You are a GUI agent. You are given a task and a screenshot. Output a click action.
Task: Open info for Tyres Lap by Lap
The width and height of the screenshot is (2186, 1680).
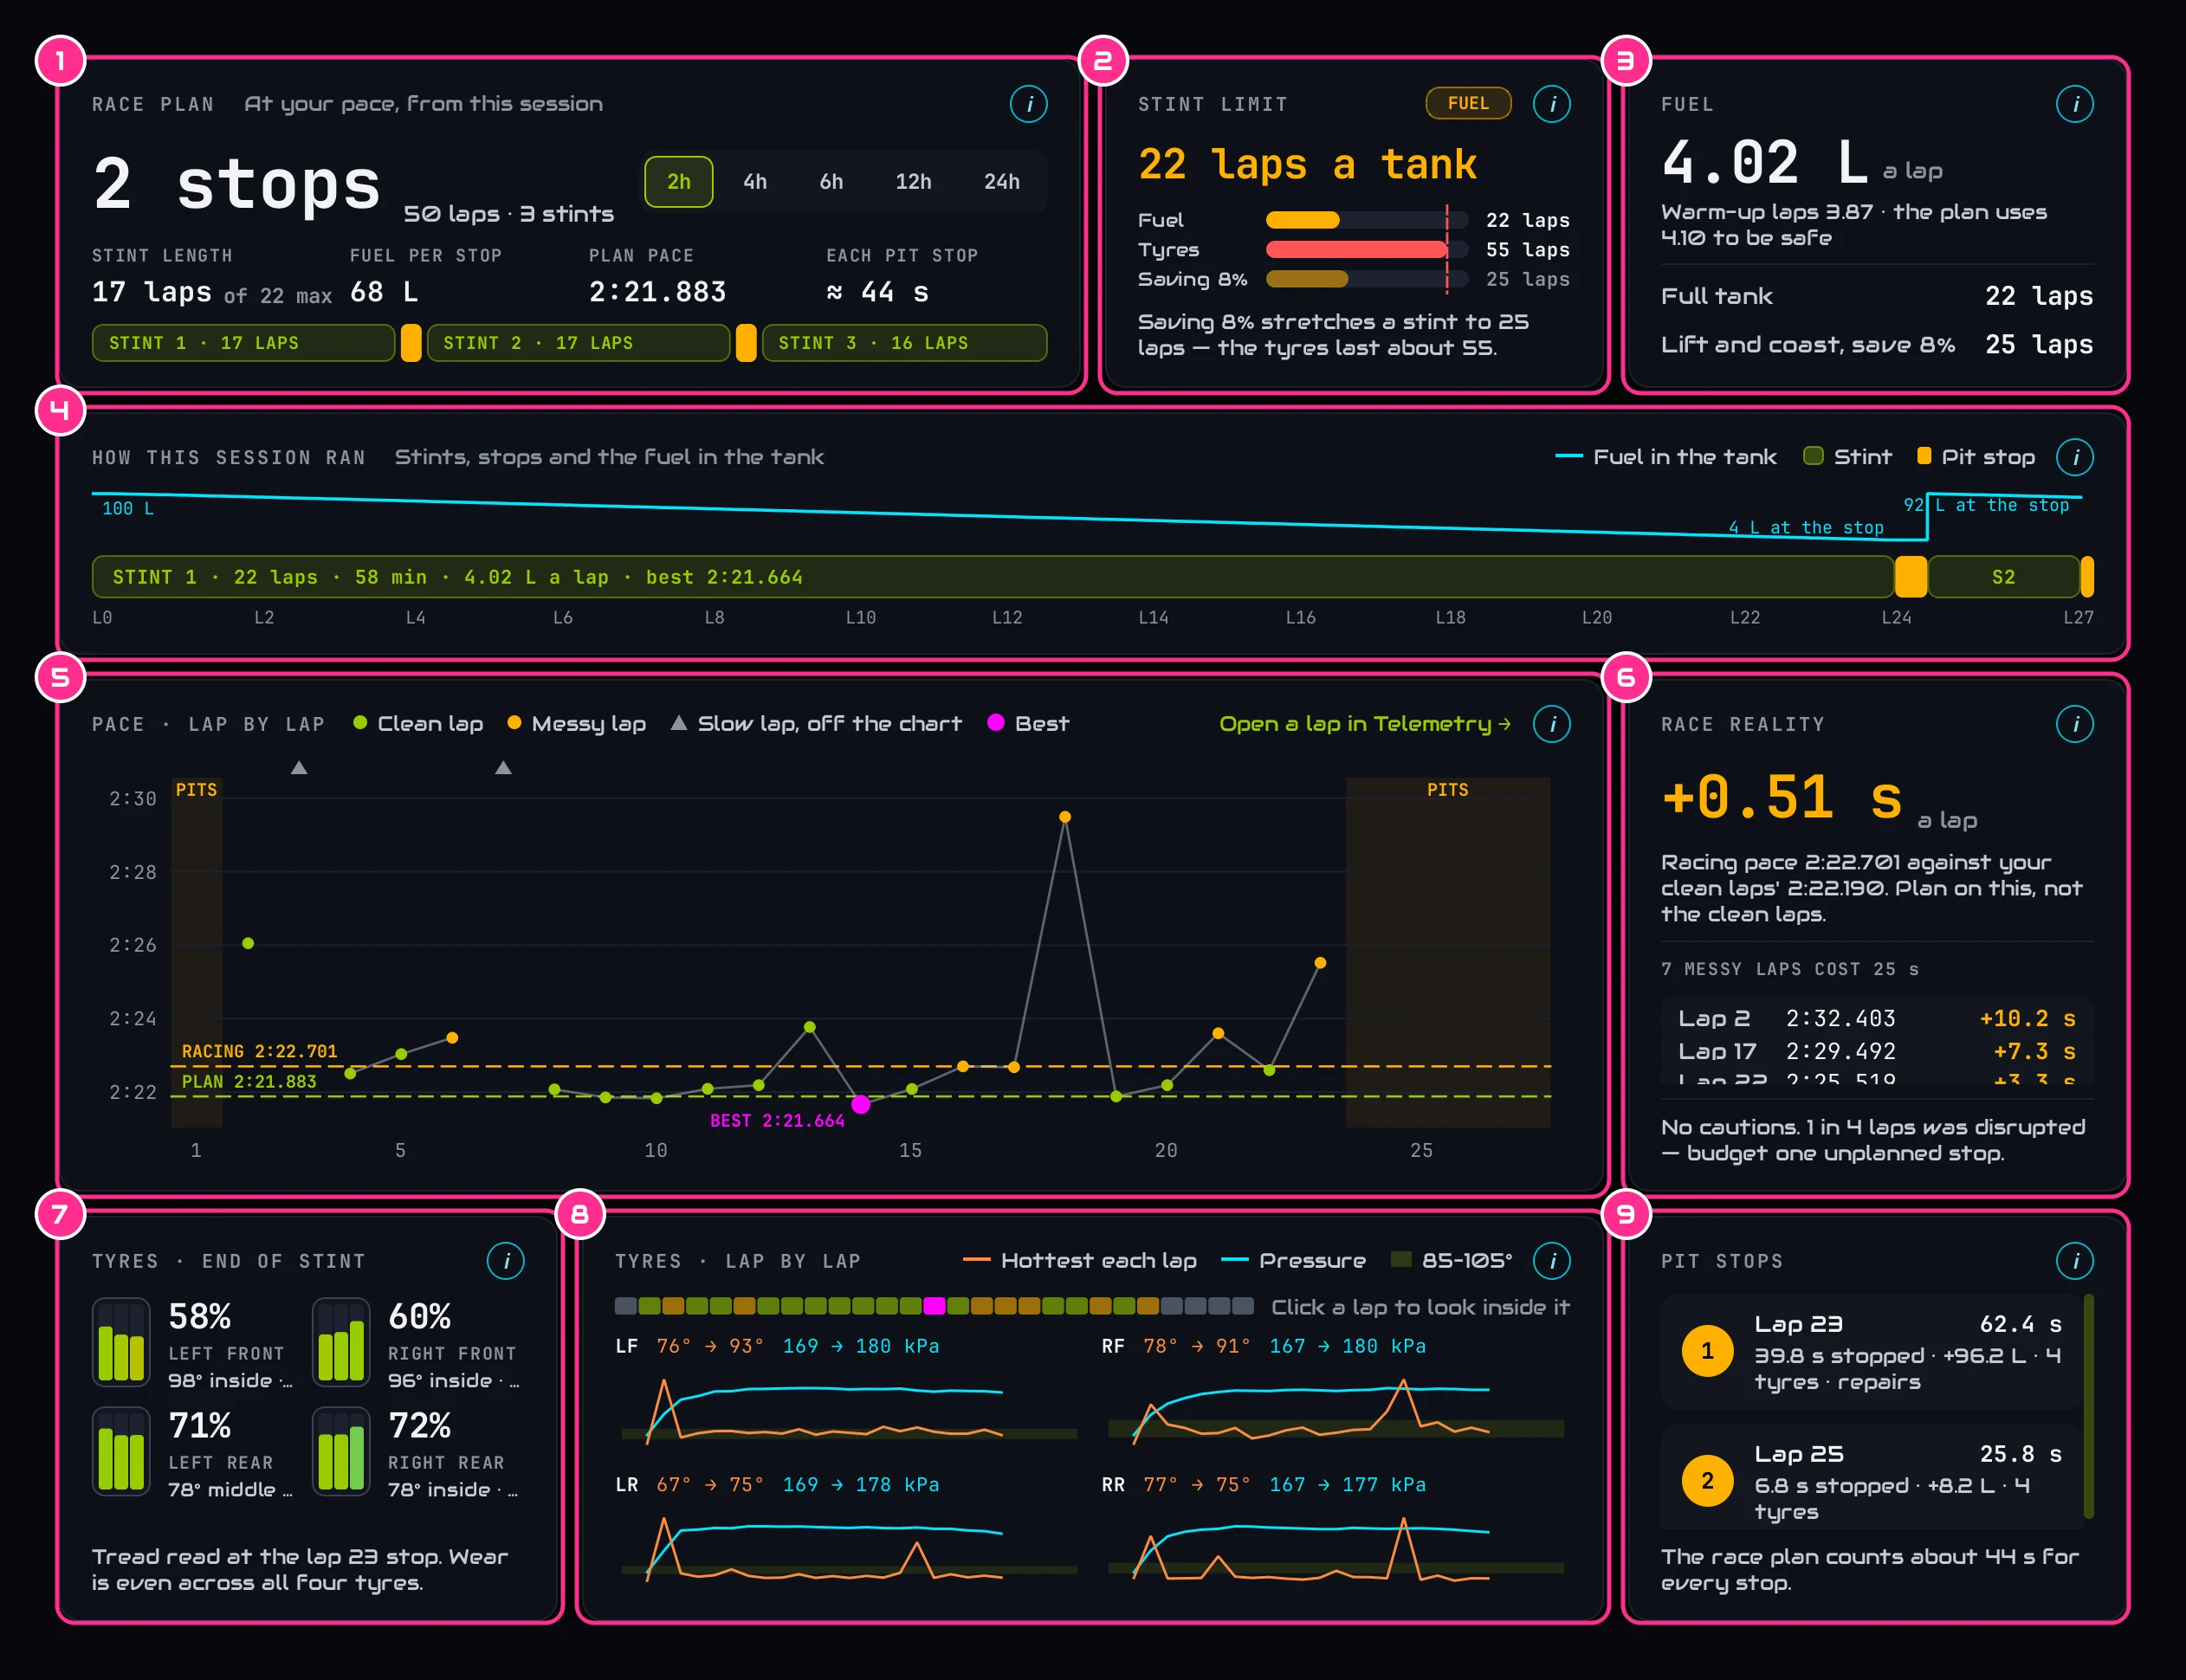coord(1551,1261)
